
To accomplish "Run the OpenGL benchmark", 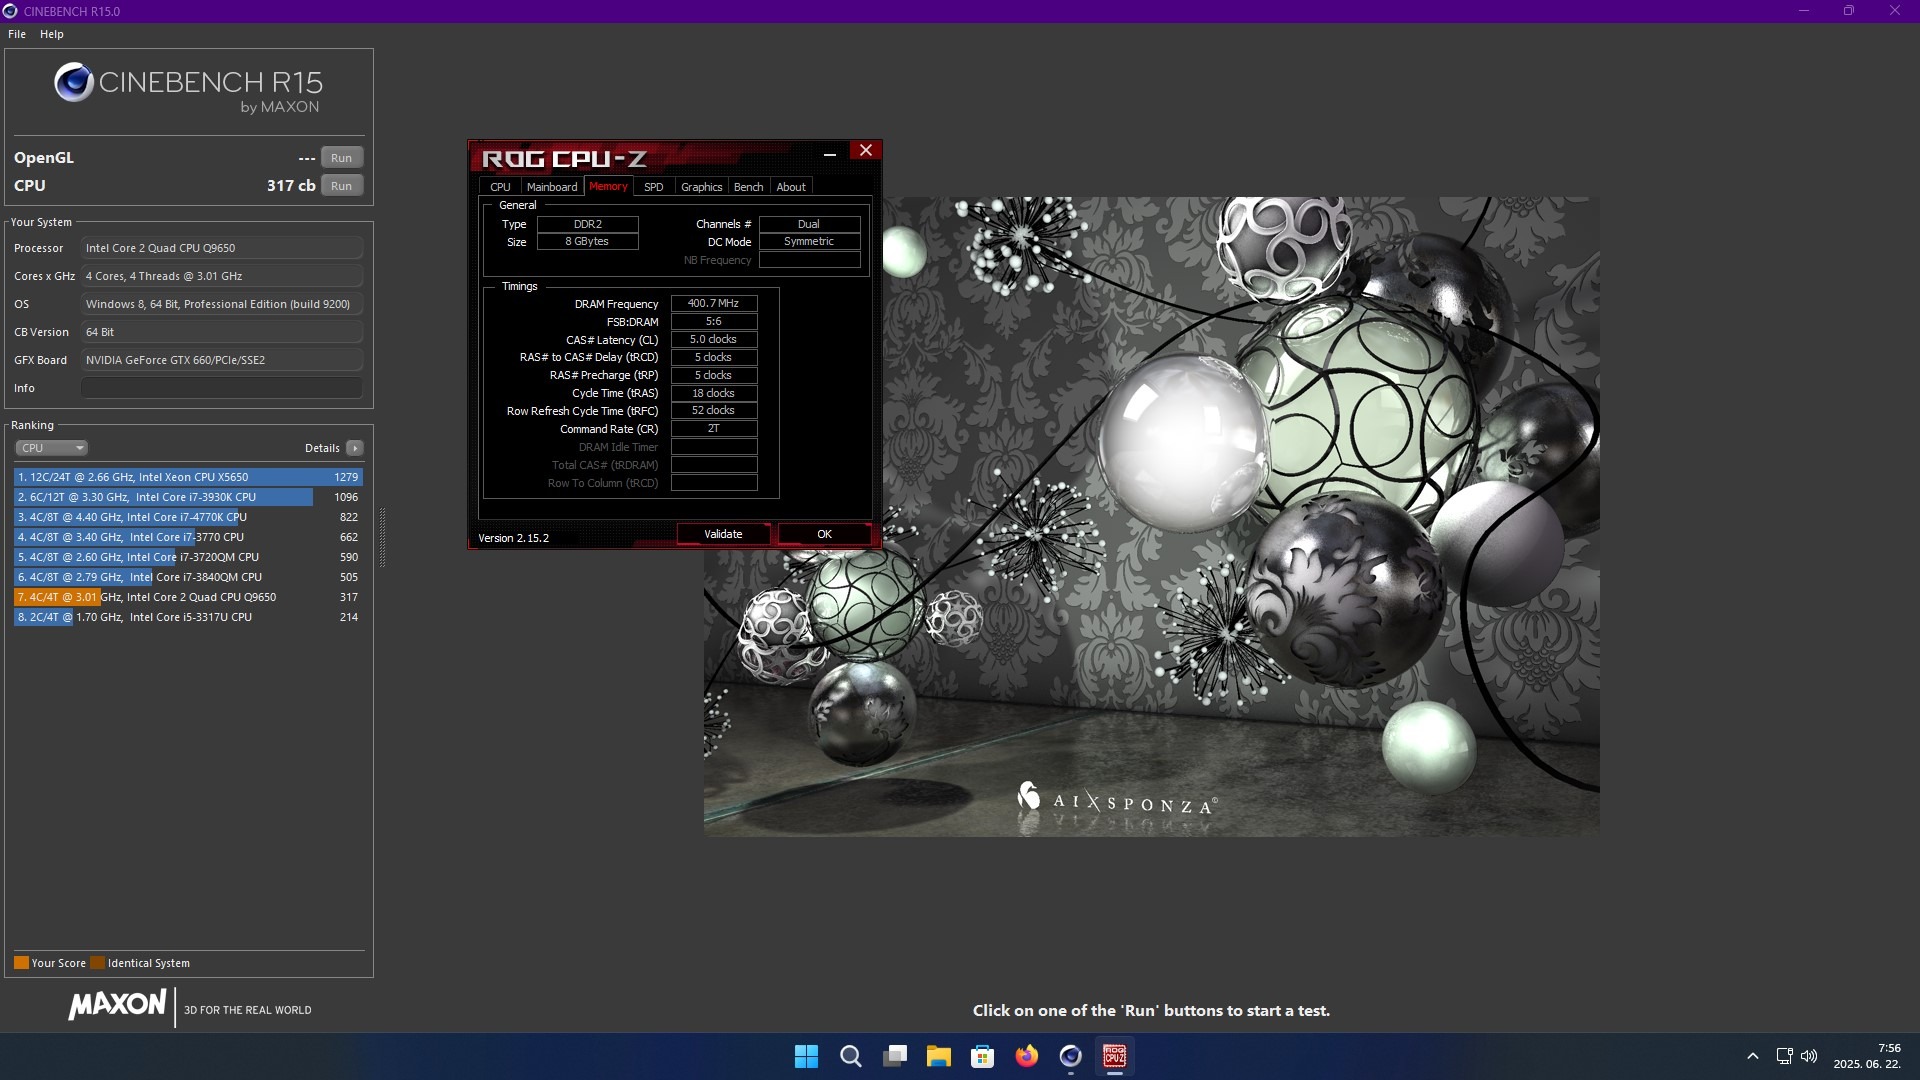I will tap(341, 158).
